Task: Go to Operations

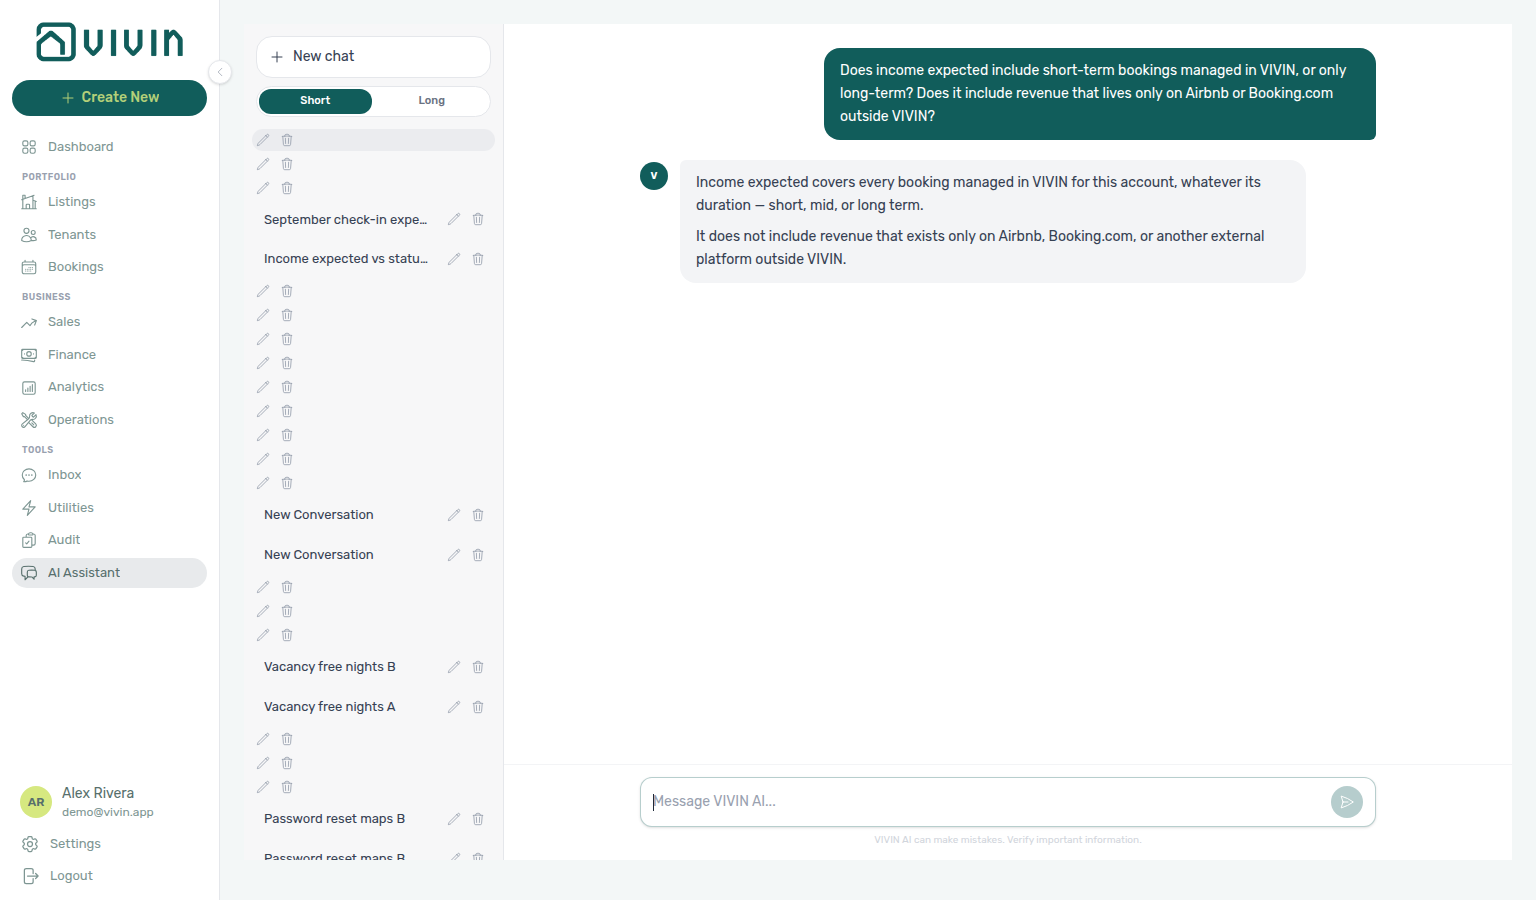Action: point(109,420)
